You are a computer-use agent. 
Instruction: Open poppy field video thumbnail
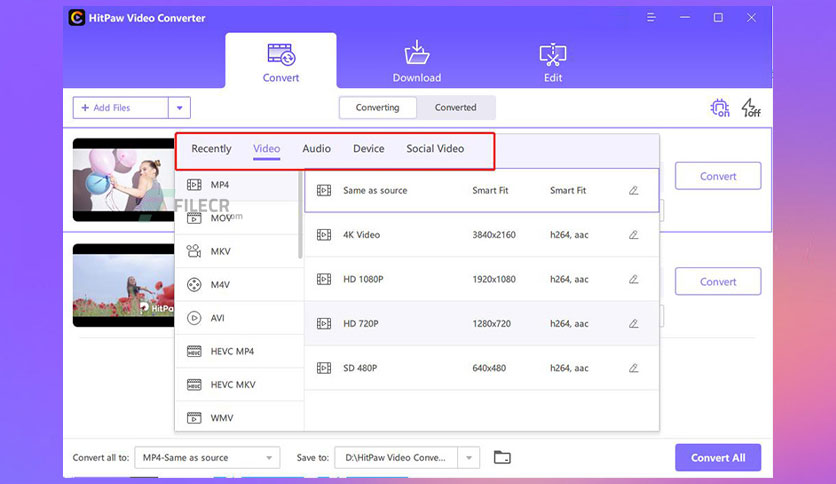124,286
